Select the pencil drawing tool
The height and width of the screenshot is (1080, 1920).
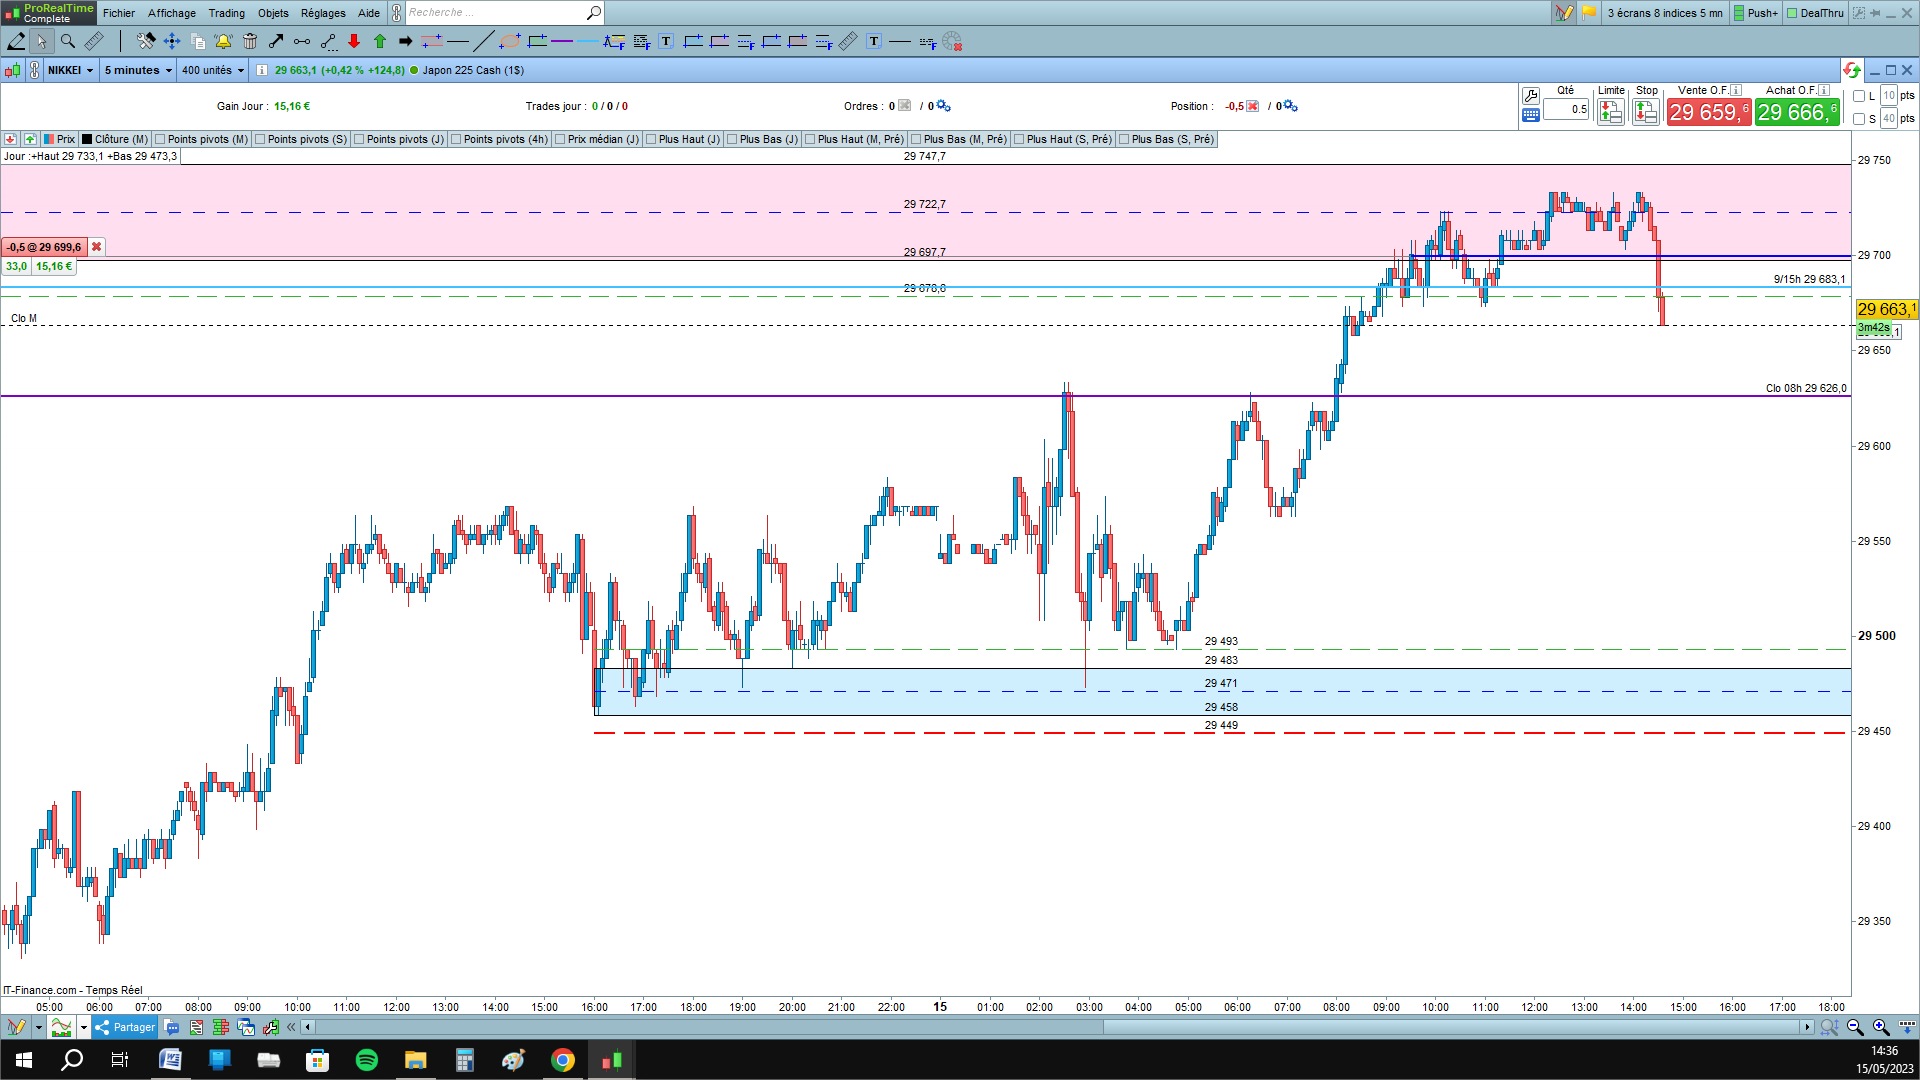(x=16, y=41)
